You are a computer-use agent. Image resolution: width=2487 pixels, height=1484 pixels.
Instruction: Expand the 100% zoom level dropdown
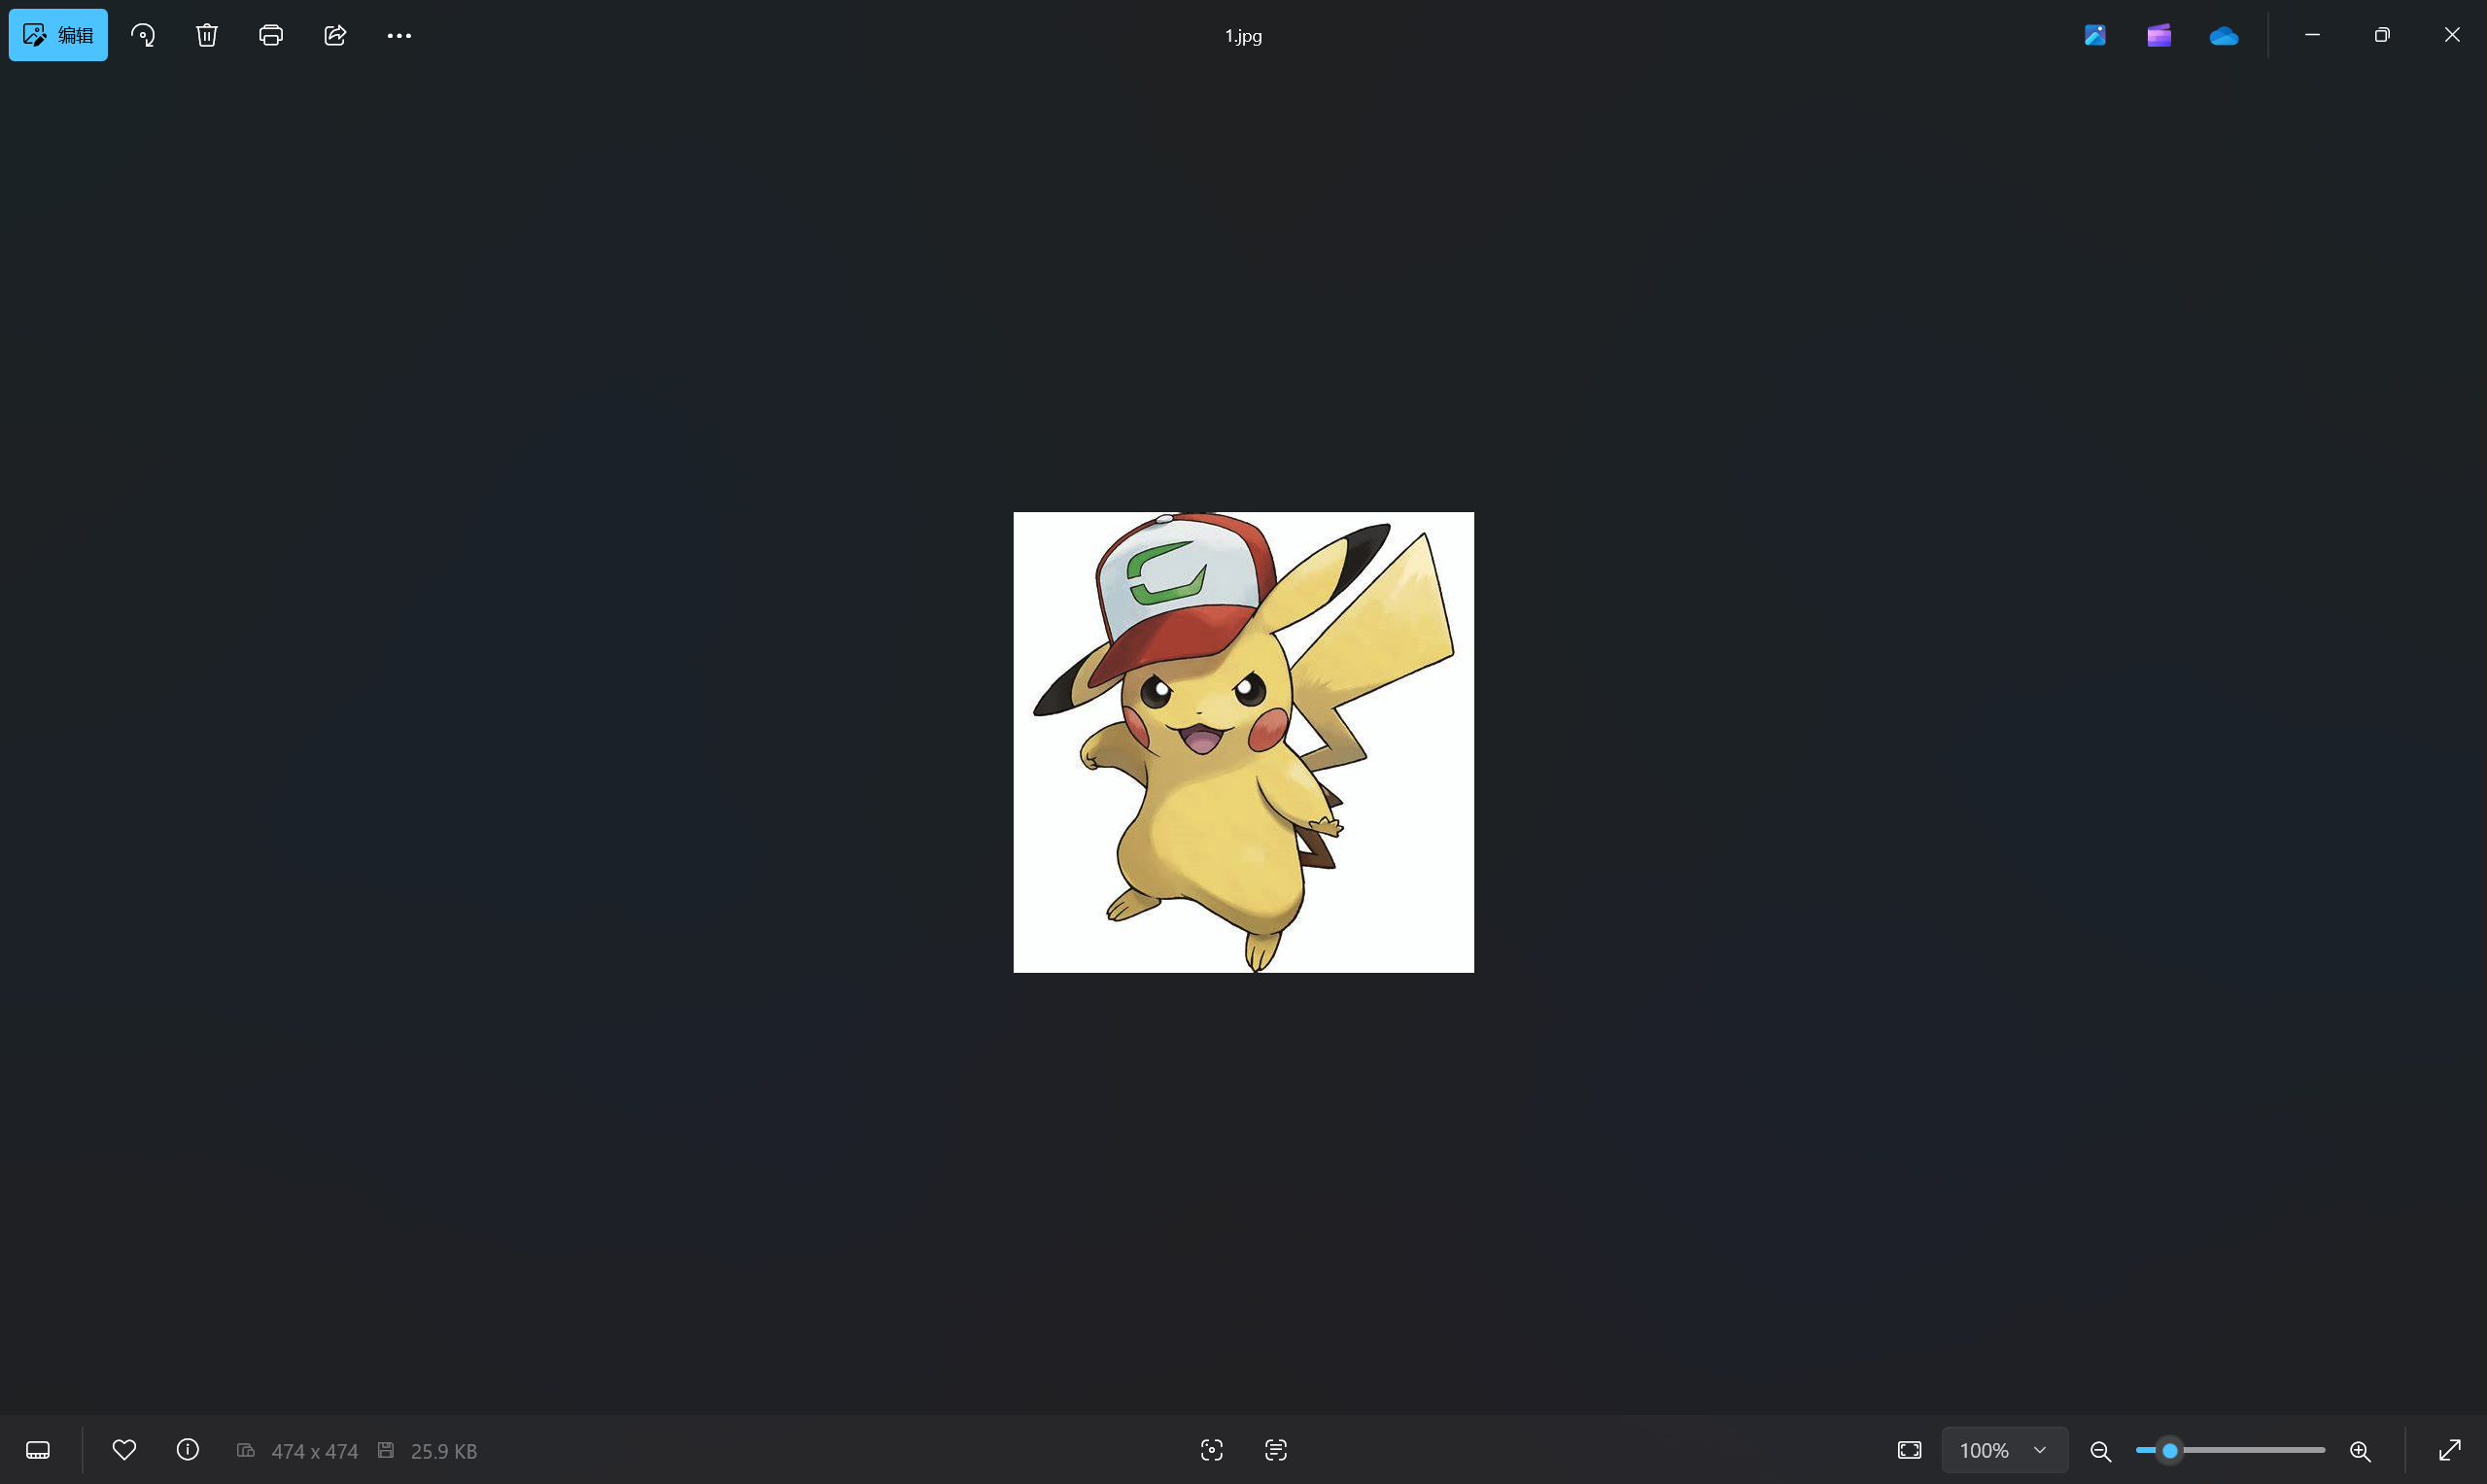[2005, 1450]
